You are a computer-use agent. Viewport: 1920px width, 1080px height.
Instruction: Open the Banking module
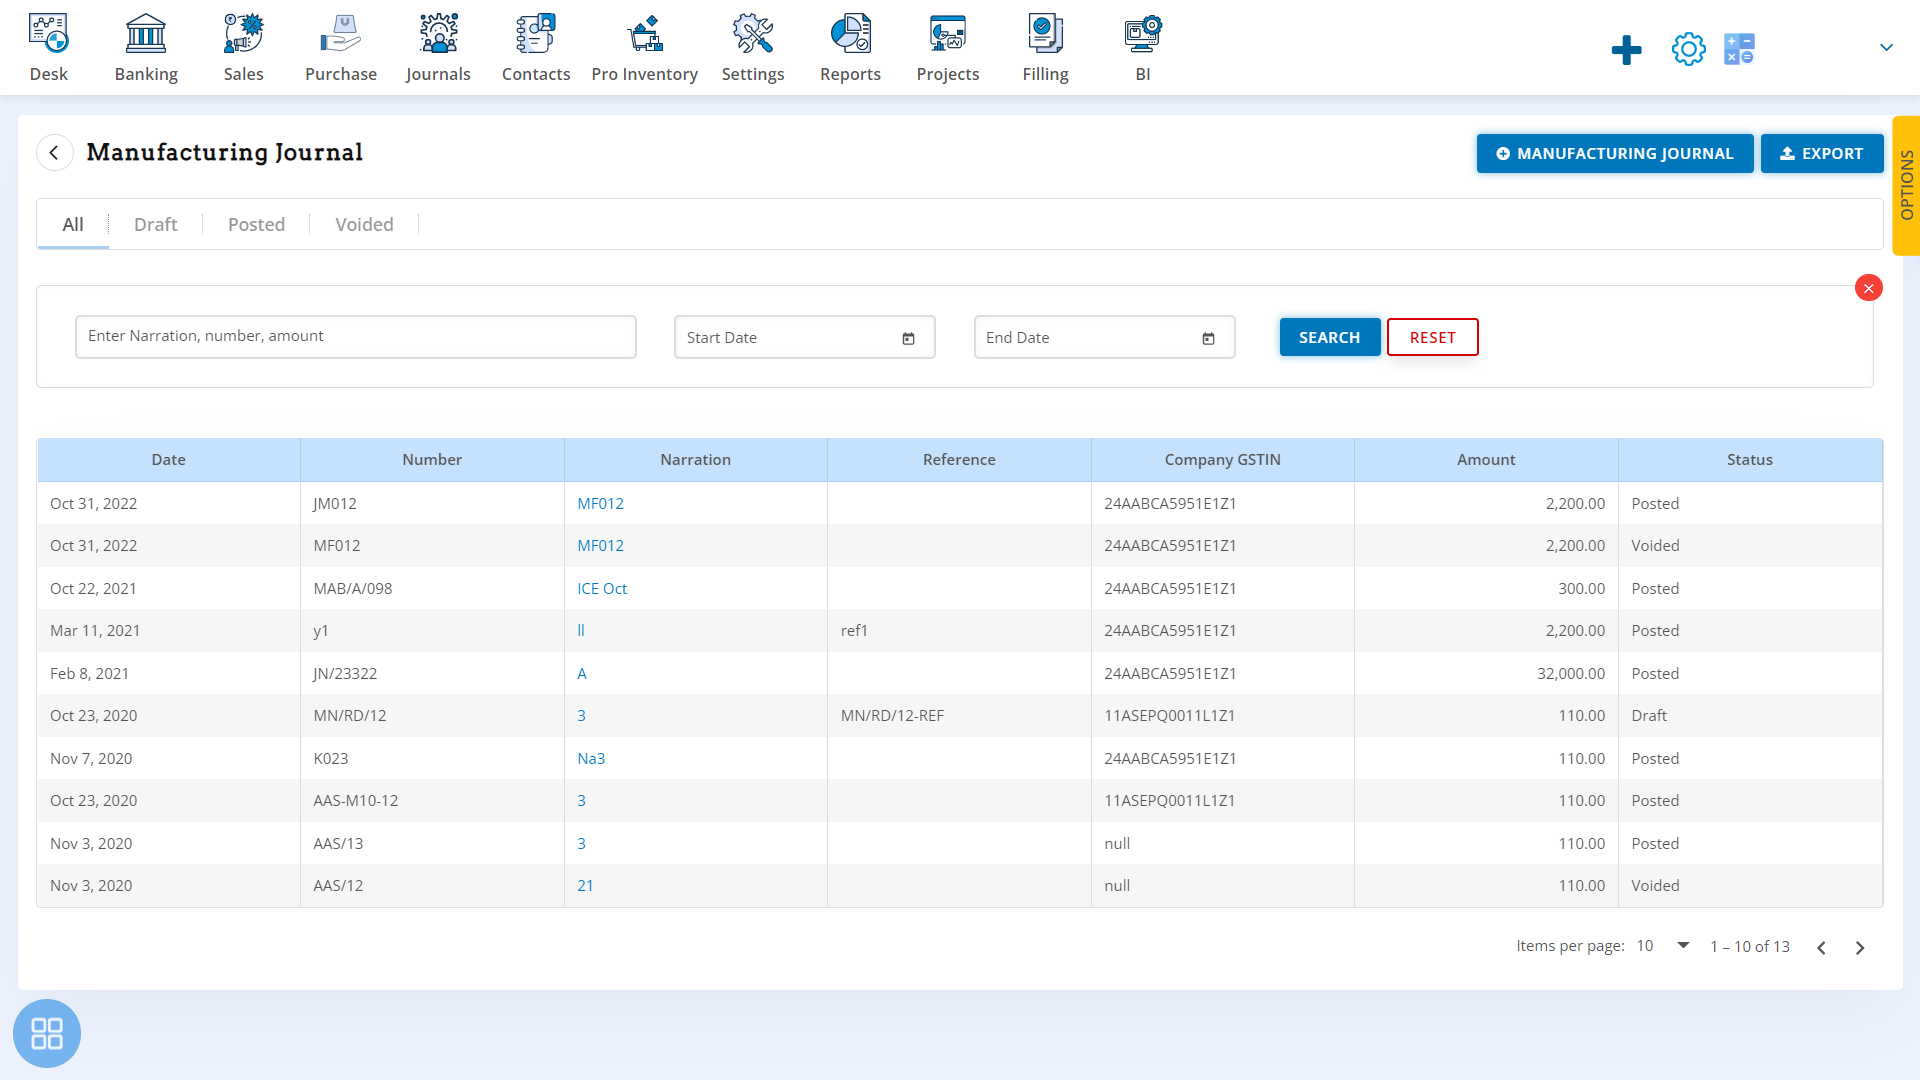(x=146, y=47)
